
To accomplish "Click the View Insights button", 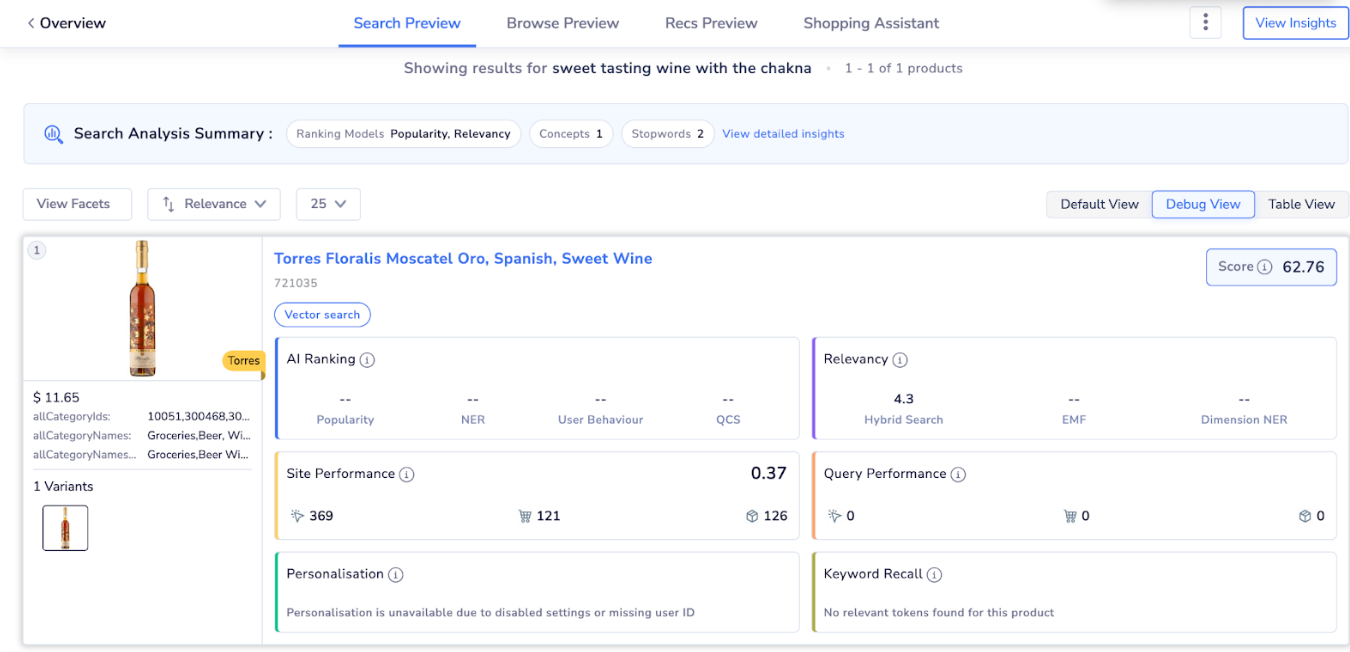I will [1296, 23].
